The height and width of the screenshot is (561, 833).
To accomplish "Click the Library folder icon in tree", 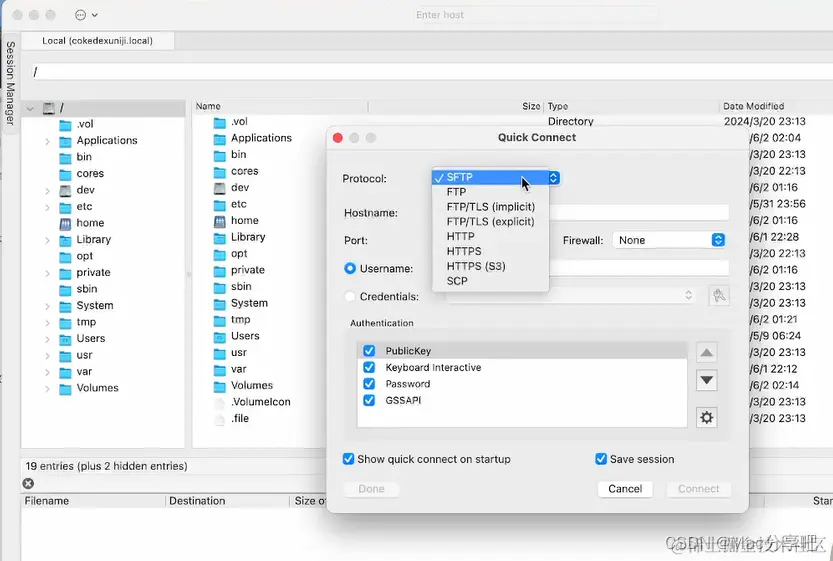I will point(65,240).
